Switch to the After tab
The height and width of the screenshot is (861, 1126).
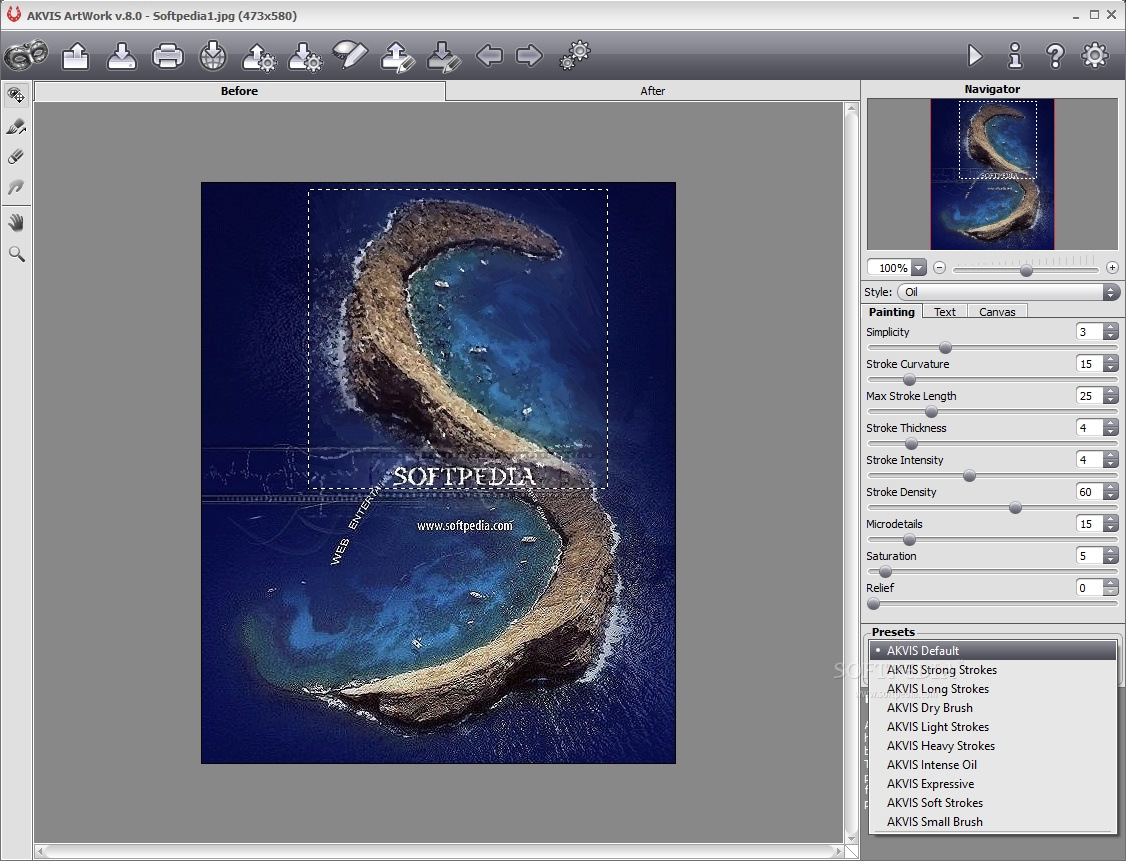click(x=652, y=90)
